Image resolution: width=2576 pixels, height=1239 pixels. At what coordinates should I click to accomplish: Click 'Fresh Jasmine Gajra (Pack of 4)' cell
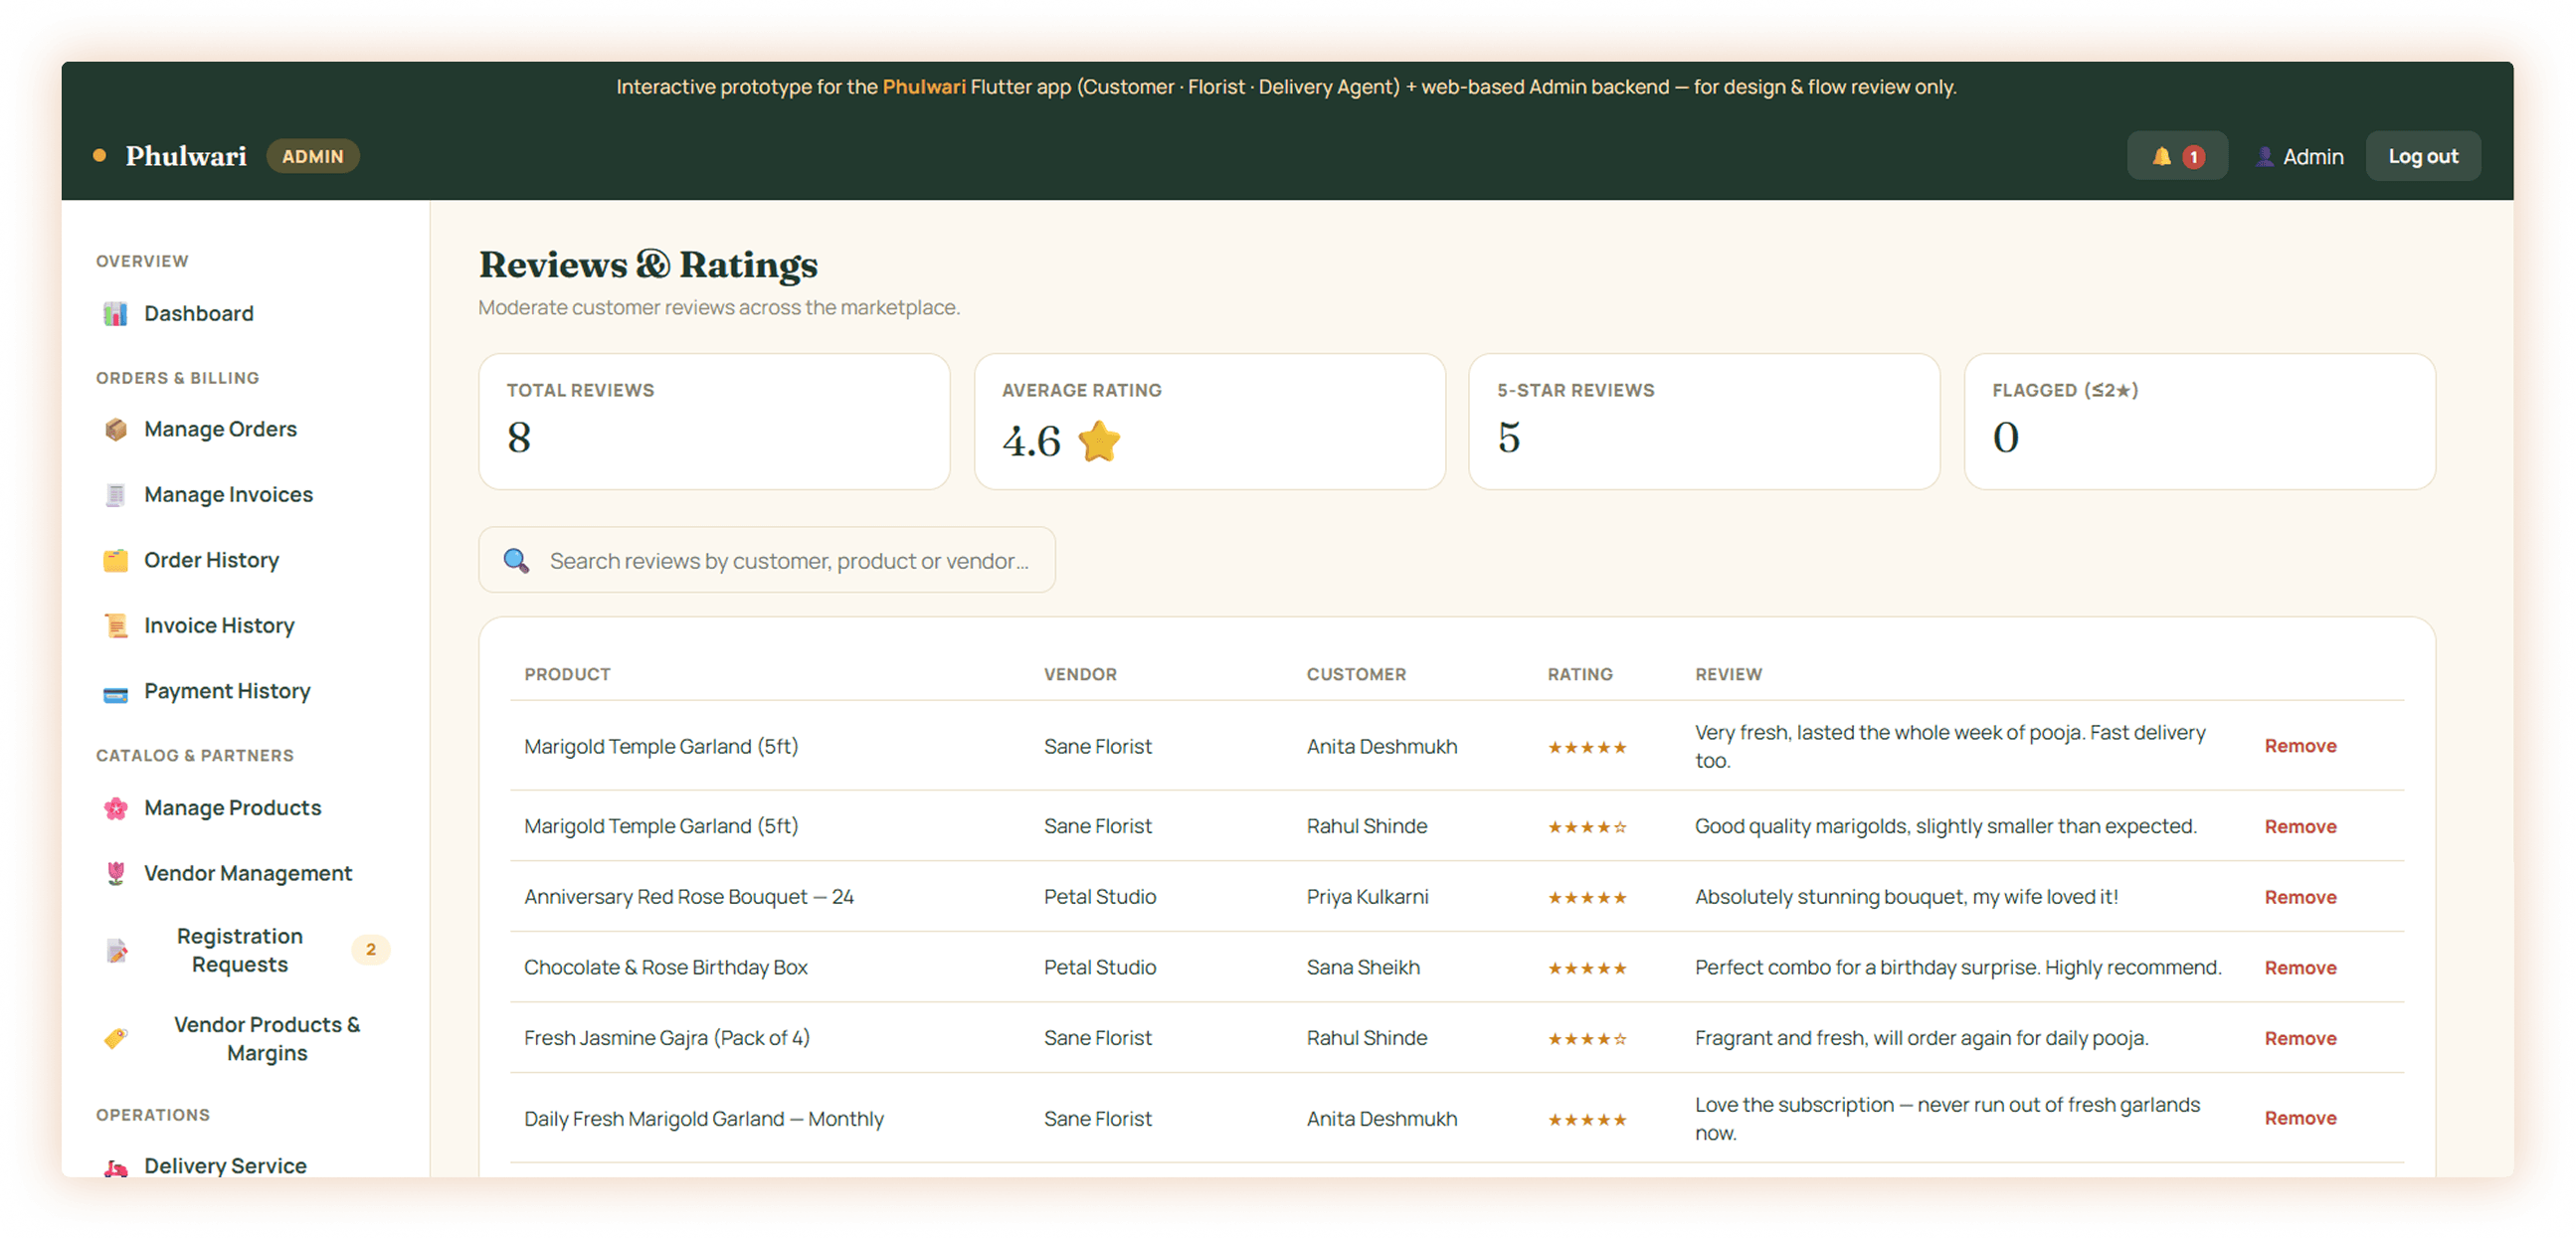click(x=667, y=1039)
